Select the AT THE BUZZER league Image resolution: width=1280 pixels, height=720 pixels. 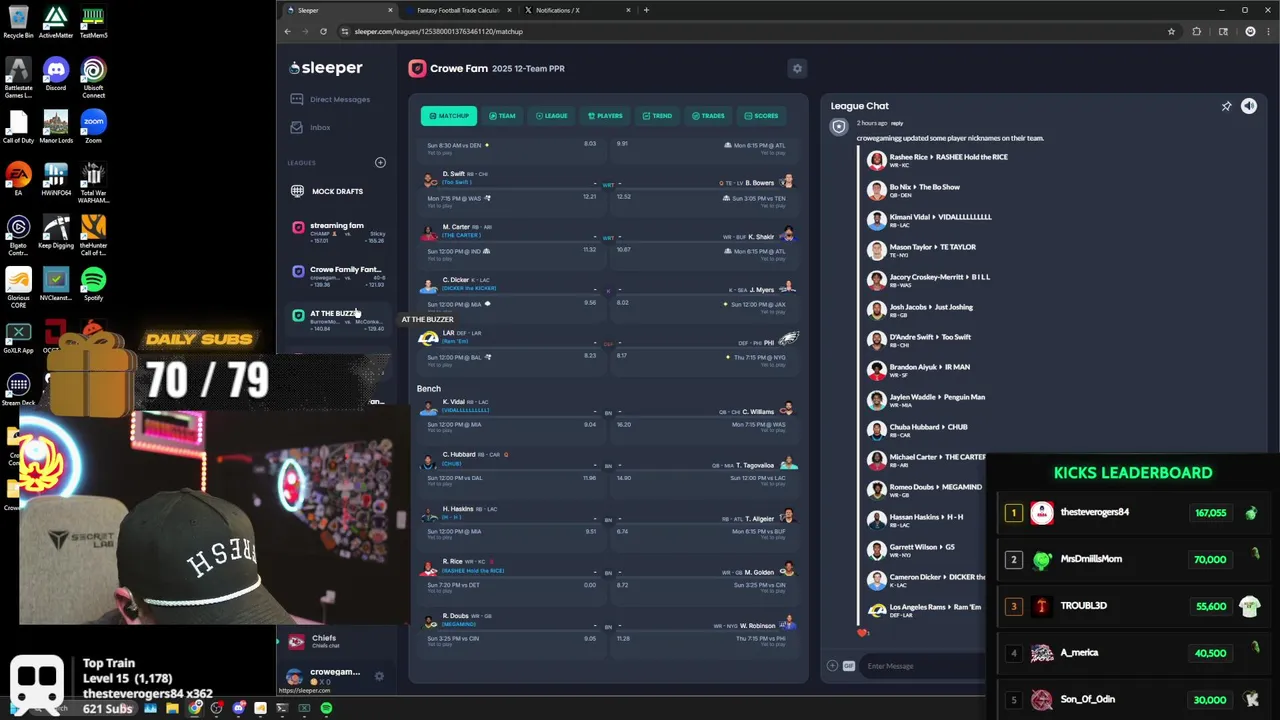pyautogui.click(x=338, y=320)
